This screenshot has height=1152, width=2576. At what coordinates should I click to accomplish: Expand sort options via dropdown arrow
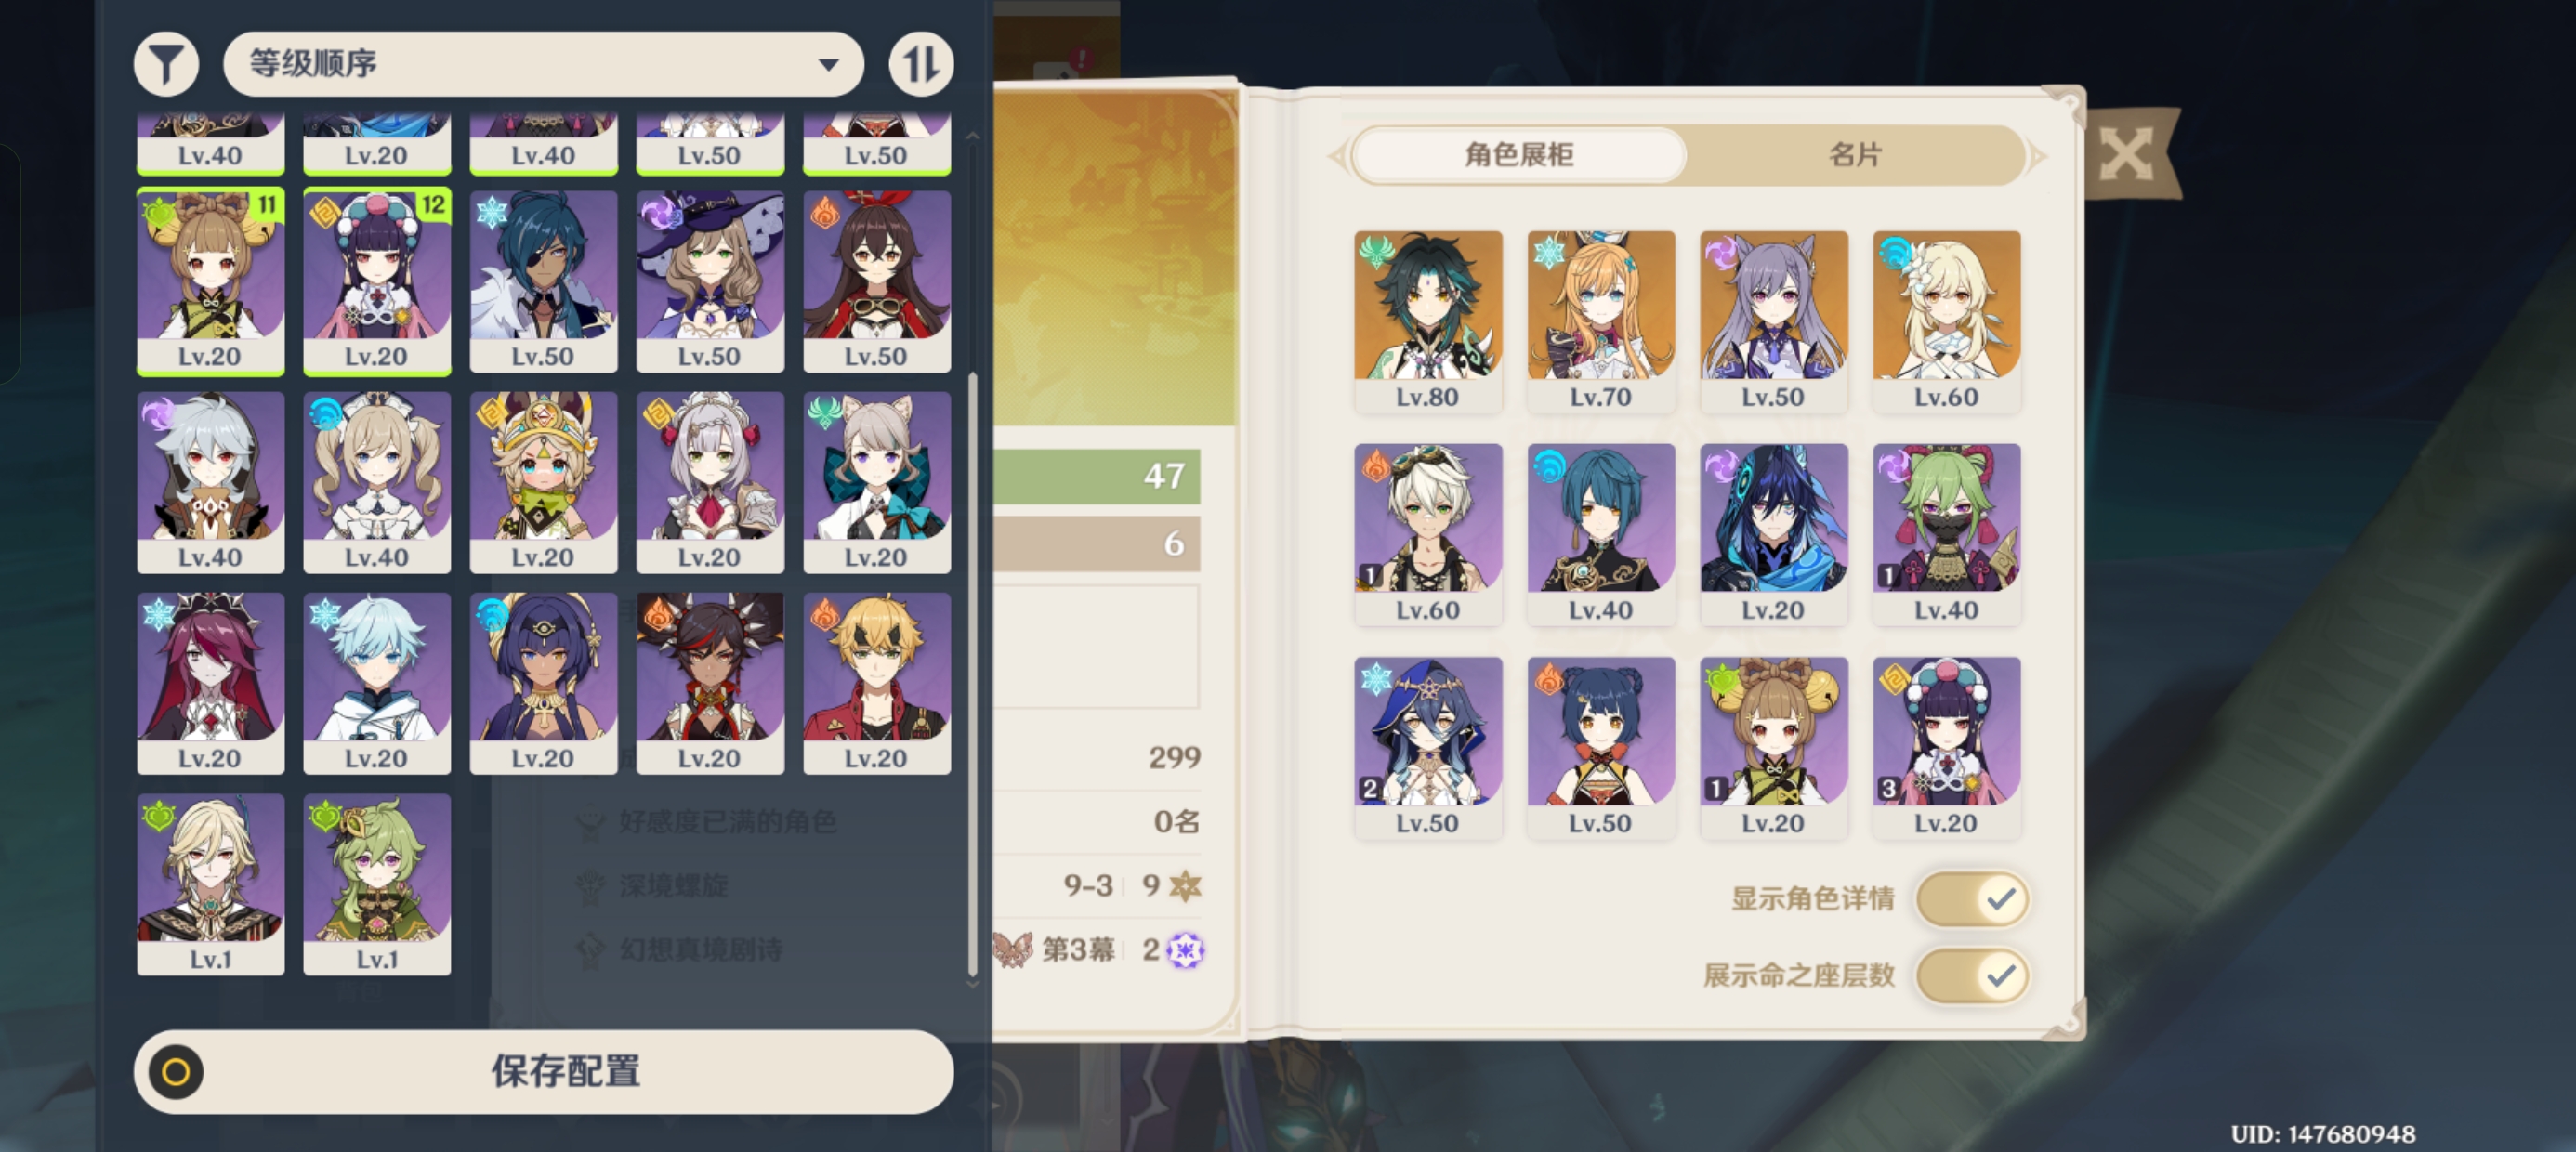click(x=828, y=65)
